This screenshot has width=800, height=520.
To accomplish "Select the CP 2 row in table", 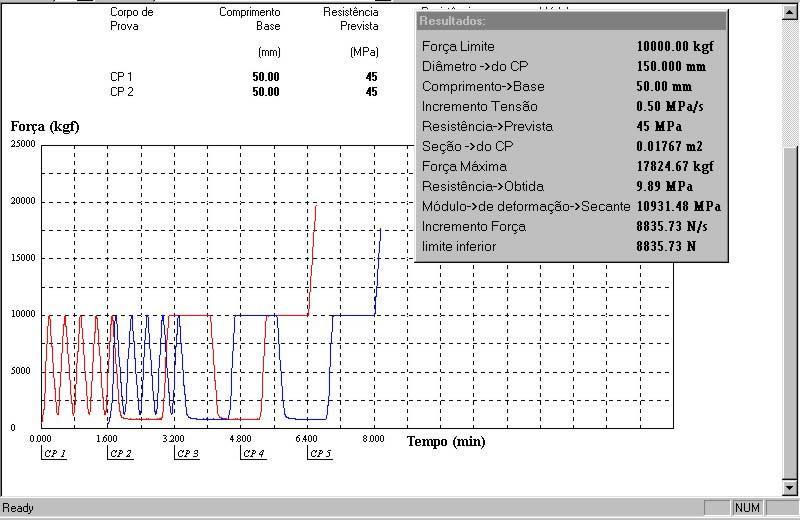I will pyautogui.click(x=244, y=92).
